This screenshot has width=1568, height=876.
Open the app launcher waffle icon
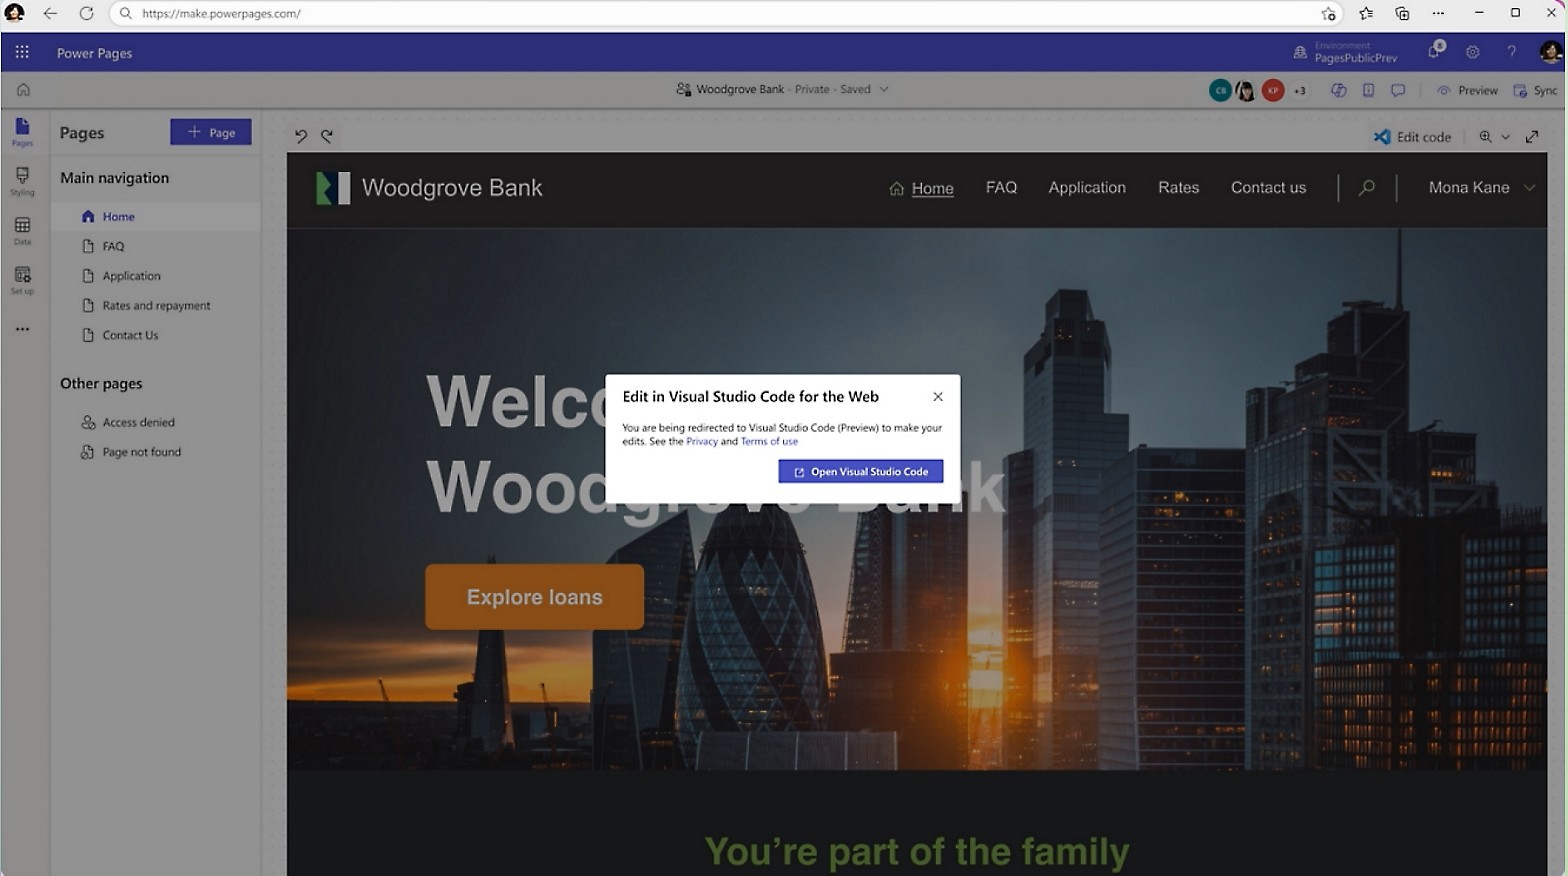22,53
